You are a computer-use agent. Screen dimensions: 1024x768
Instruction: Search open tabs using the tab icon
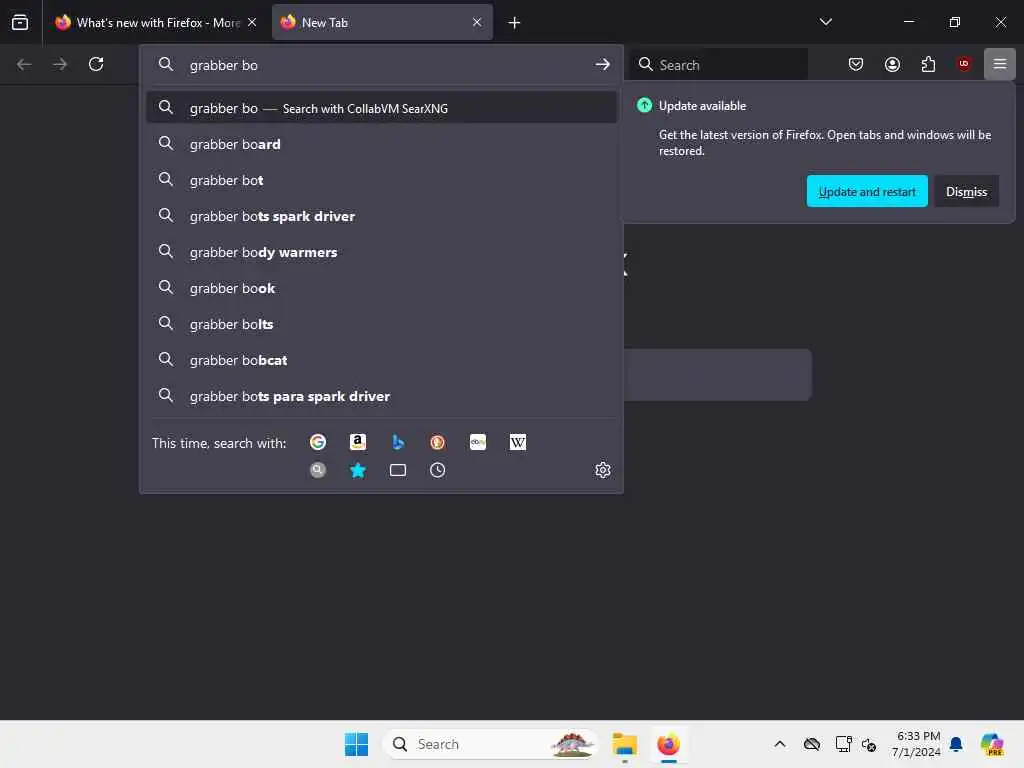[x=398, y=470]
